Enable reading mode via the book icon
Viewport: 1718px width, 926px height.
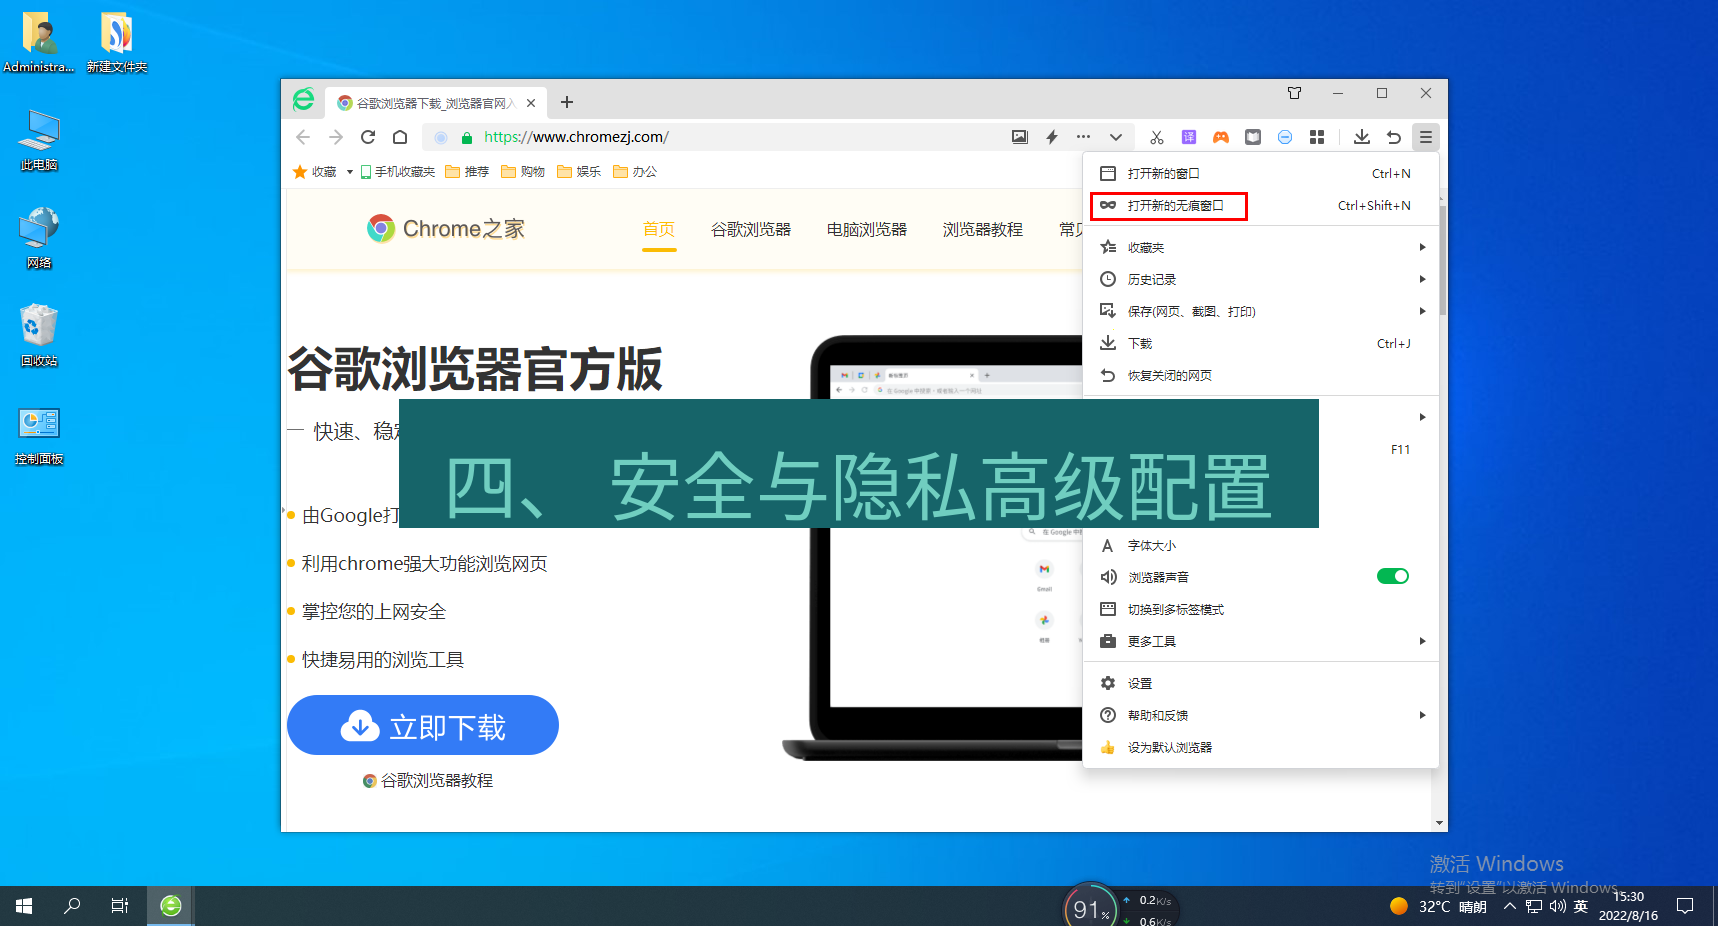click(x=1253, y=137)
